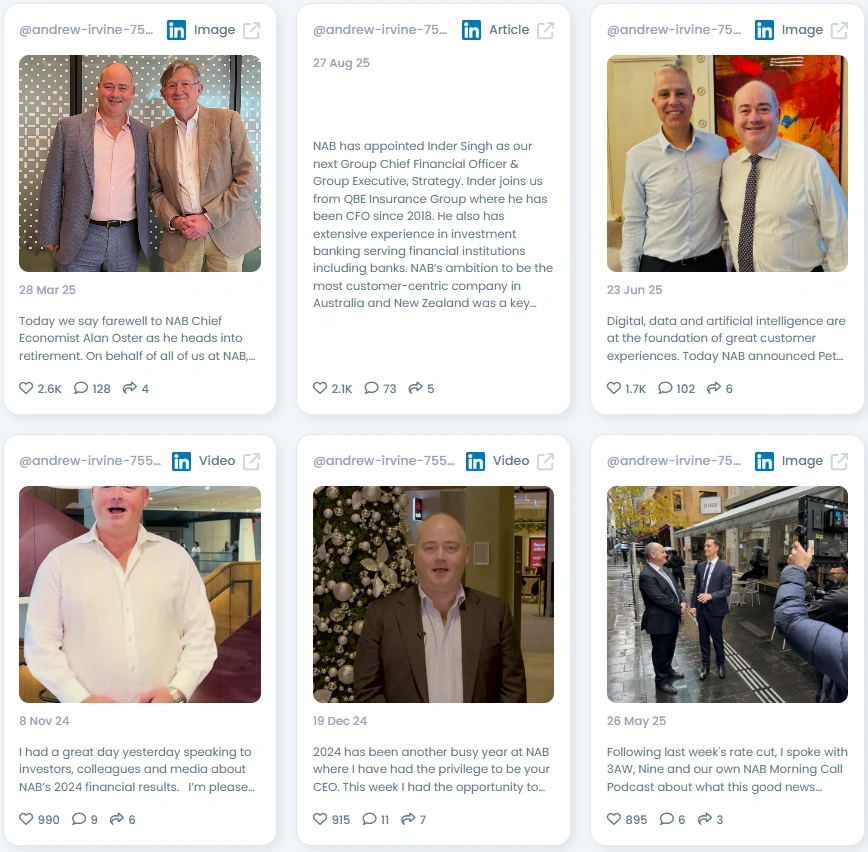Open rainy street interview photo
Image resolution: width=868 pixels, height=852 pixels.
pos(727,595)
